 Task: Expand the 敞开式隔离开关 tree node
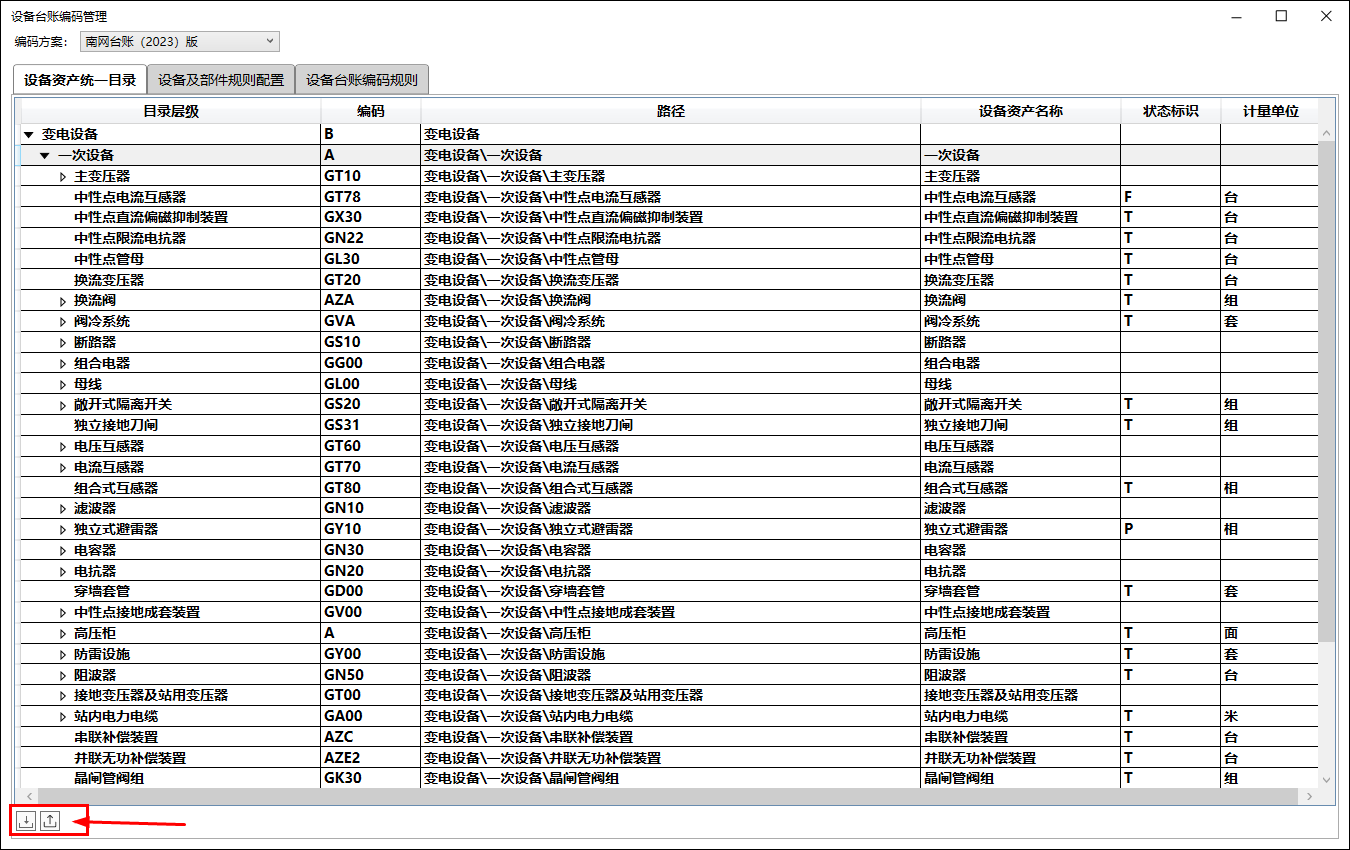pos(63,404)
